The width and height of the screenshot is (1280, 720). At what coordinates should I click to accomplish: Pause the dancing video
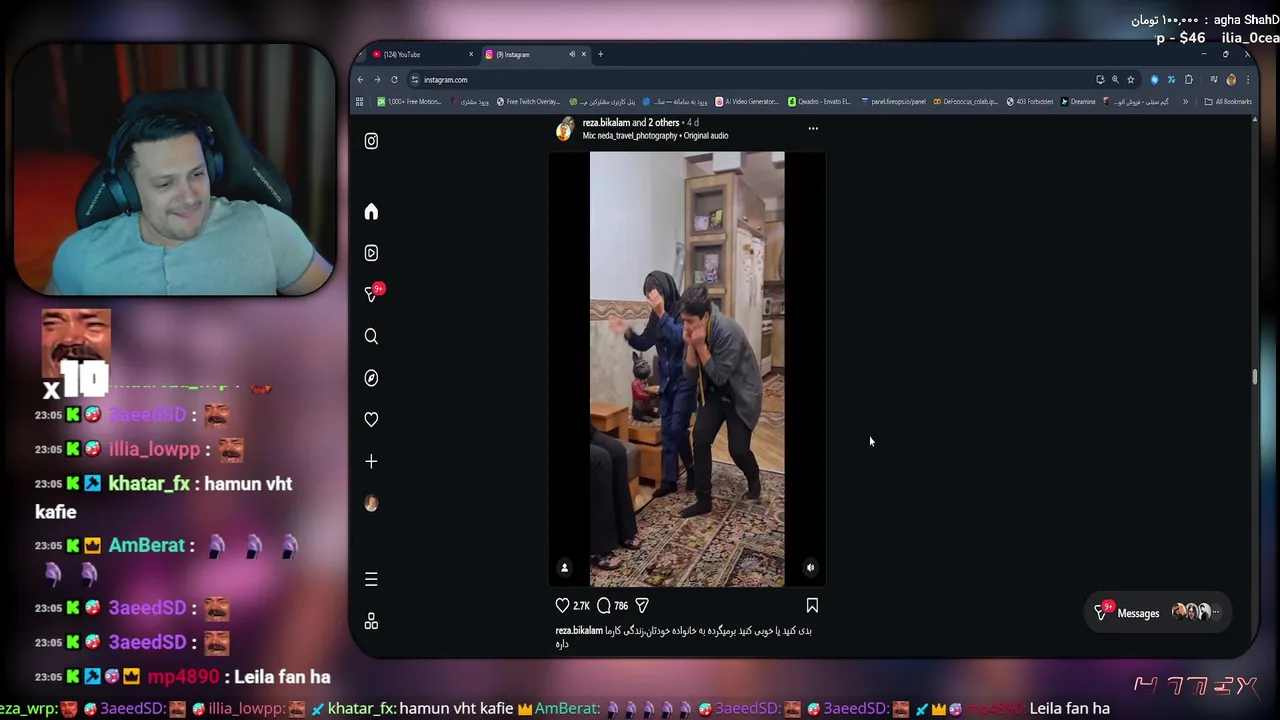687,369
